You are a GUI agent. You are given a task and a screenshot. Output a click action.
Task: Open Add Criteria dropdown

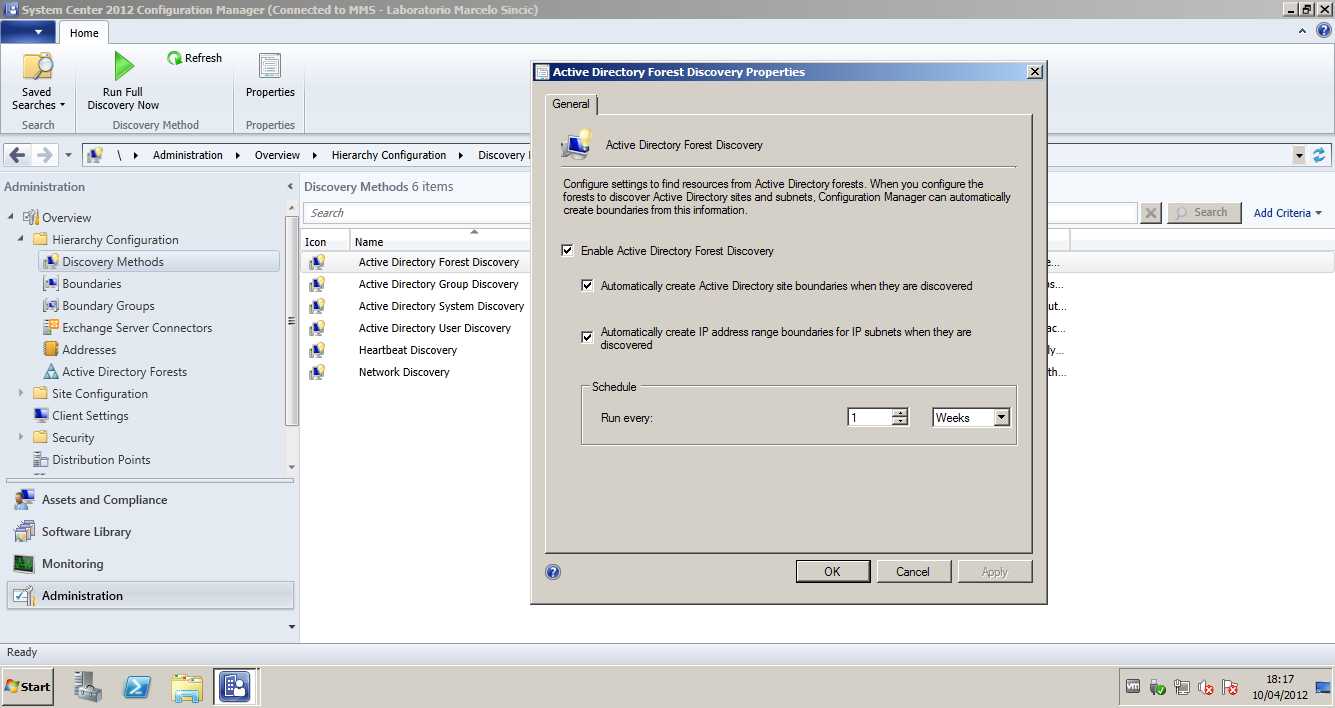[1288, 213]
